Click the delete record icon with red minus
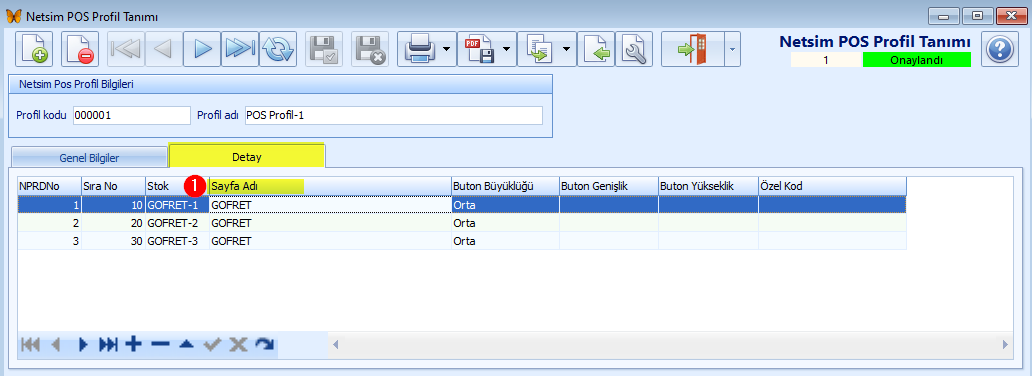The width and height of the screenshot is (1032, 376). coord(80,49)
